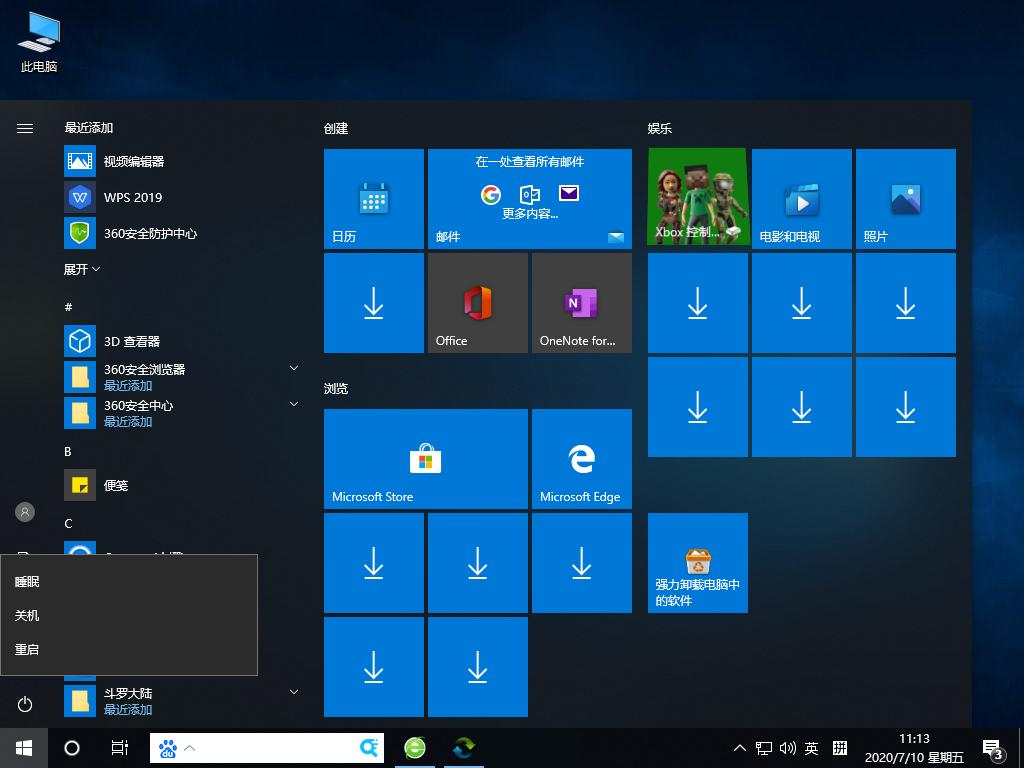Click inside the Baidu taskbar search box

(270, 748)
